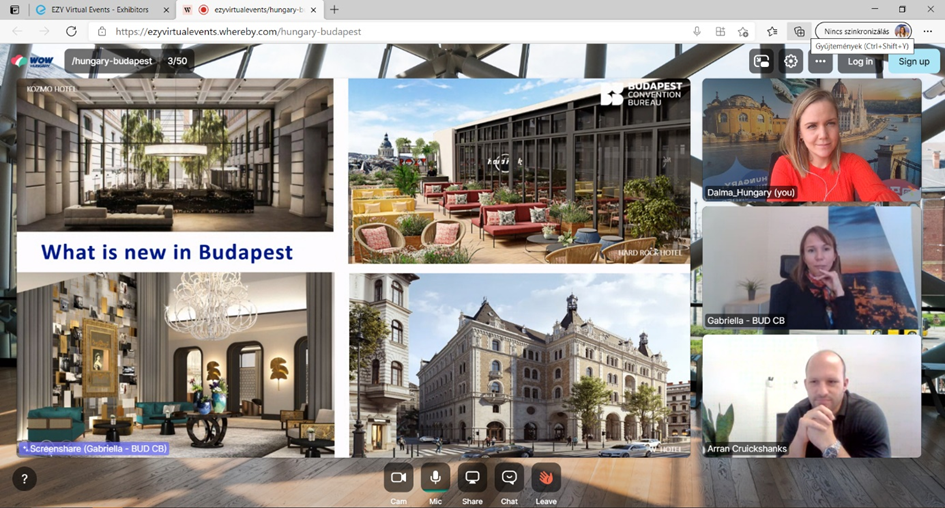945x508 pixels.
Task: Open browser Collections button
Action: click(x=799, y=31)
